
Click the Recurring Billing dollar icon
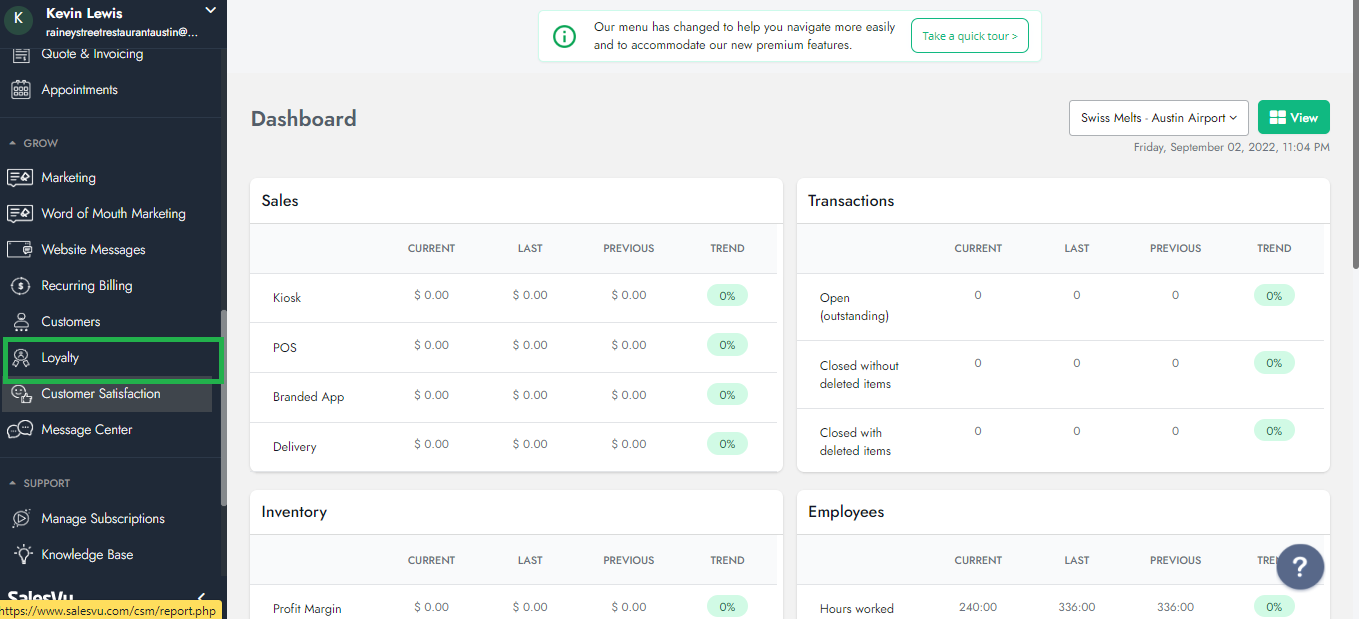[20, 286]
